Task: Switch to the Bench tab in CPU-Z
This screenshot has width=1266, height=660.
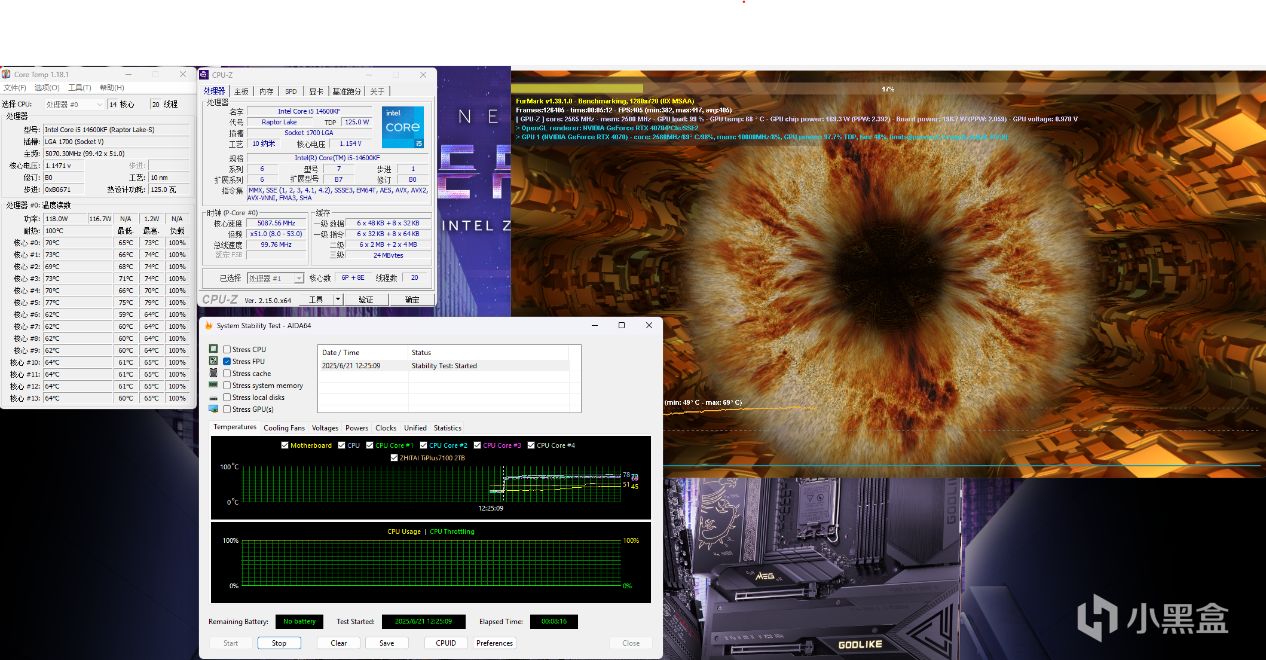Action: tap(347, 91)
